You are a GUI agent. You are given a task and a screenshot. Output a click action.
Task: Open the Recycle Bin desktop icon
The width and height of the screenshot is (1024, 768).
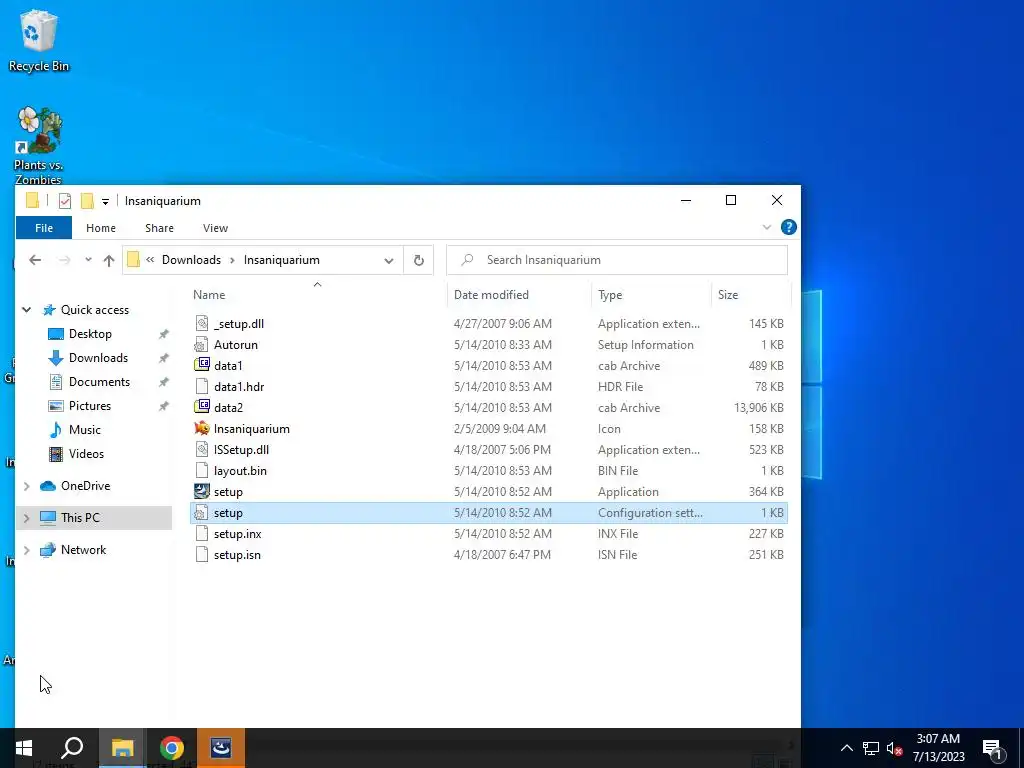tap(38, 40)
